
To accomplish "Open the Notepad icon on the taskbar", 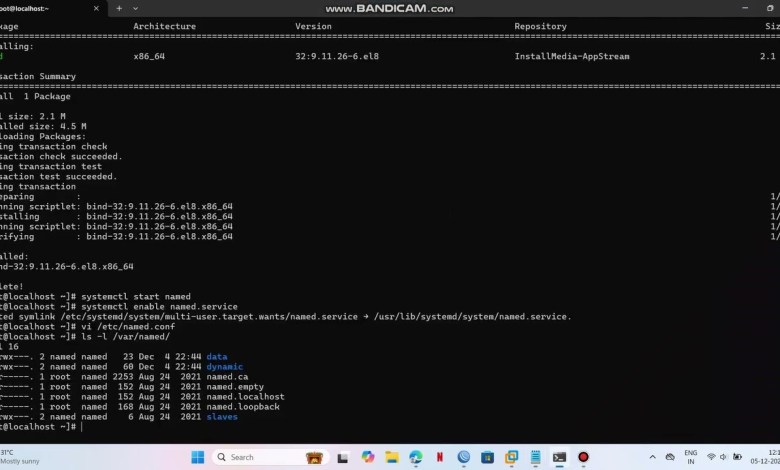I will (535, 457).
